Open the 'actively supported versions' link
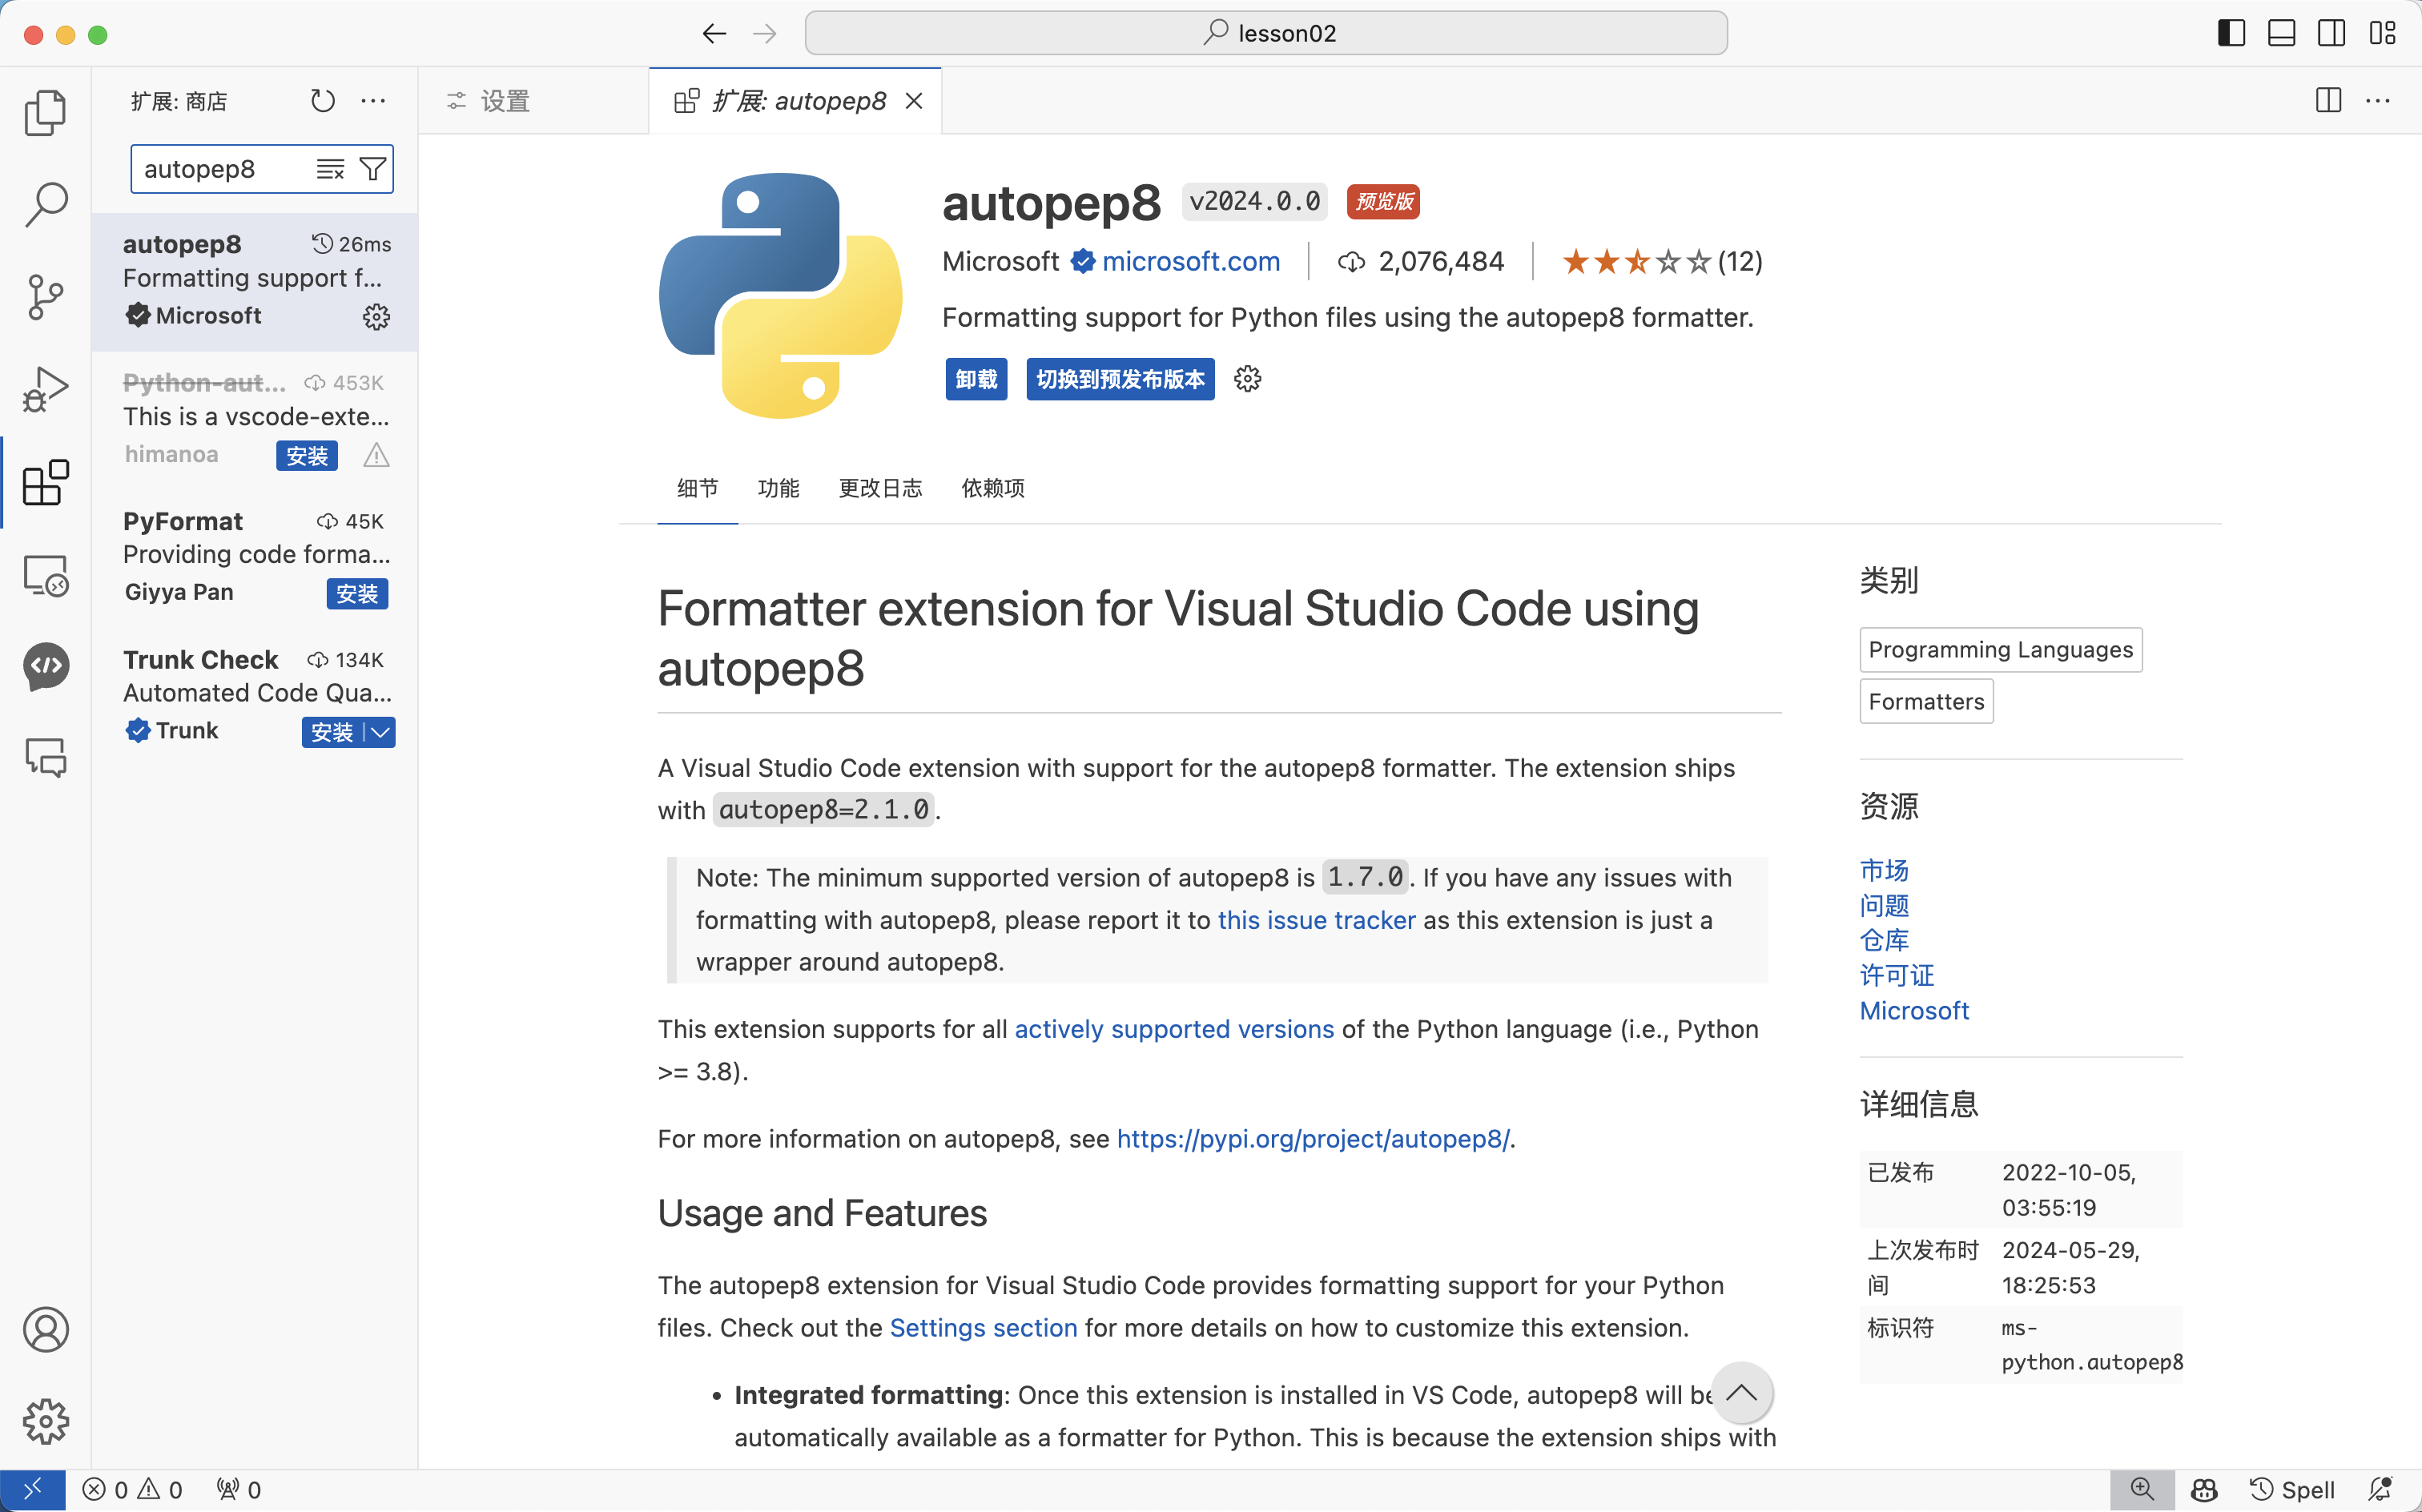 coord(1174,1029)
